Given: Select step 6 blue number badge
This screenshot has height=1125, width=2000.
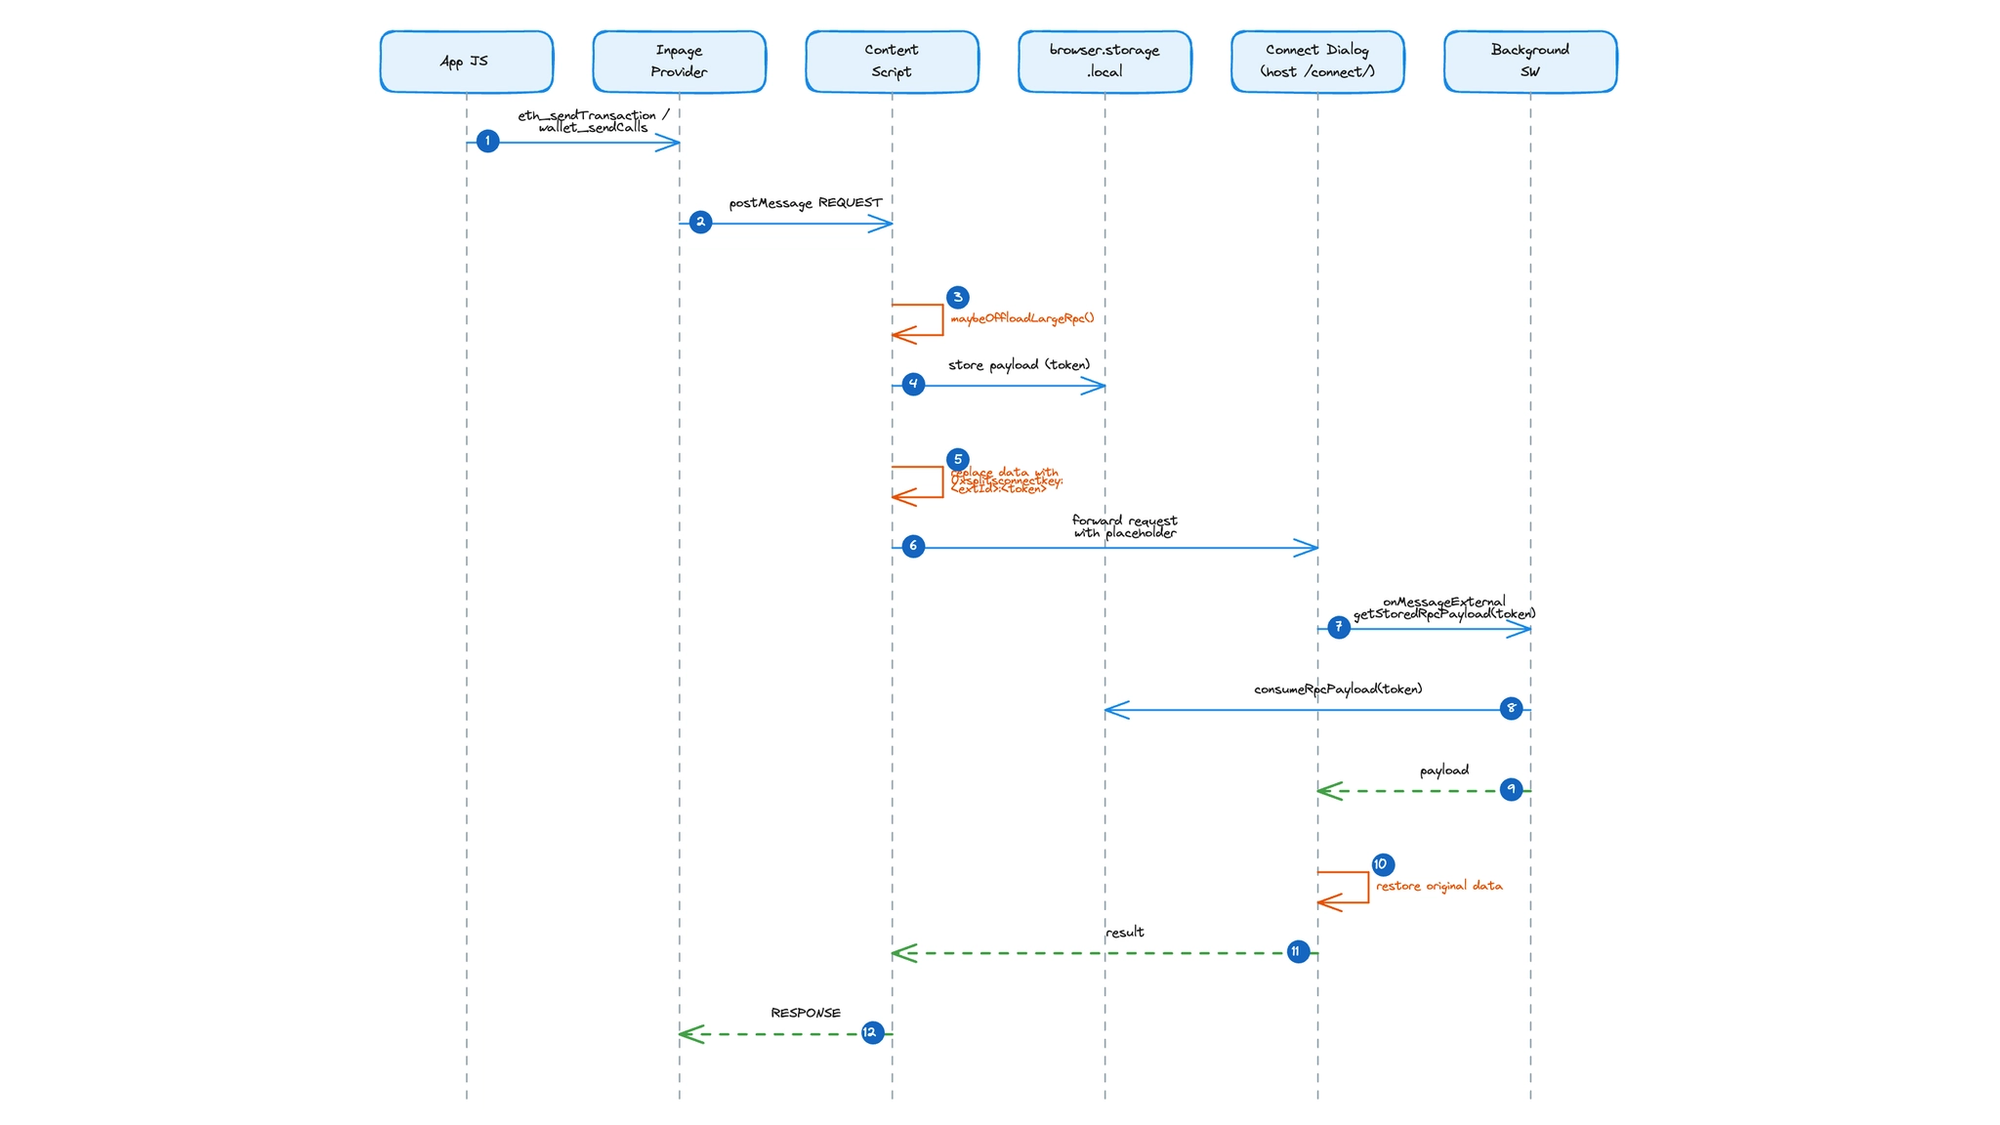Looking at the screenshot, I should coord(913,546).
